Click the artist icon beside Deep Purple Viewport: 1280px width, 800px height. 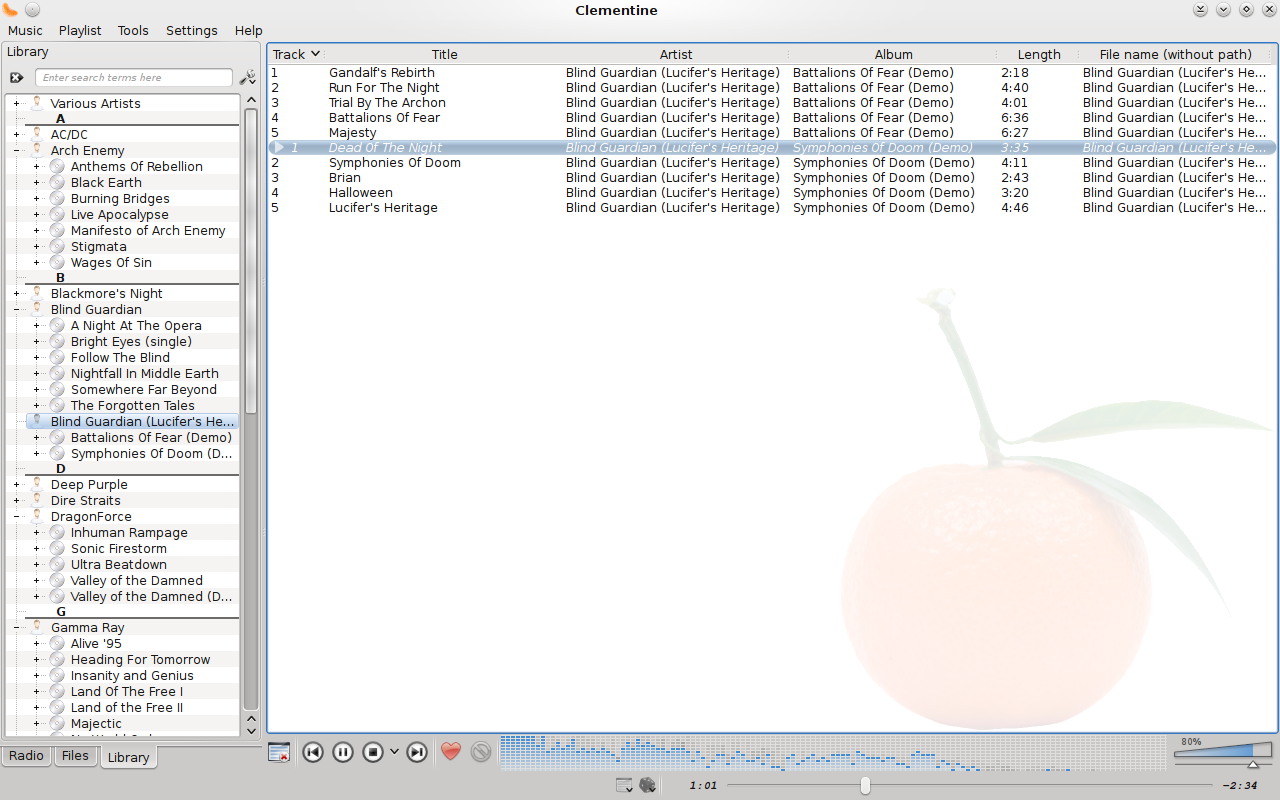tap(37, 484)
